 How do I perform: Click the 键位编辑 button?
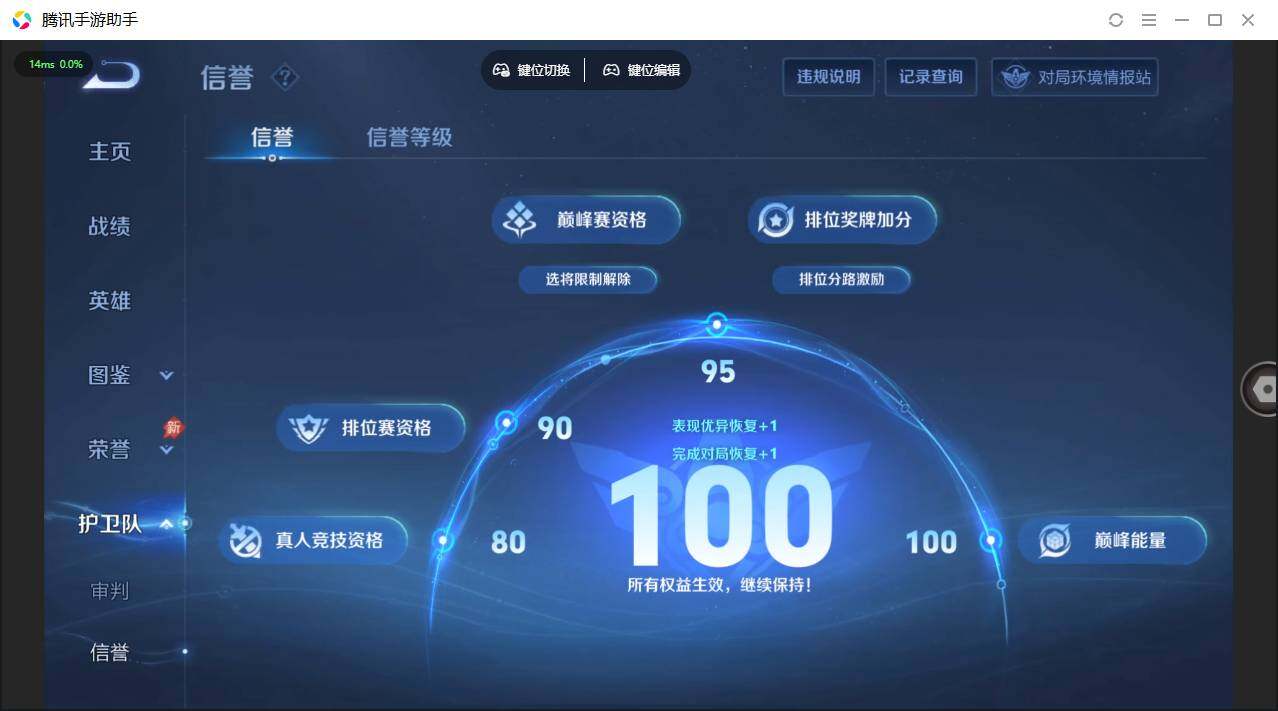point(641,70)
